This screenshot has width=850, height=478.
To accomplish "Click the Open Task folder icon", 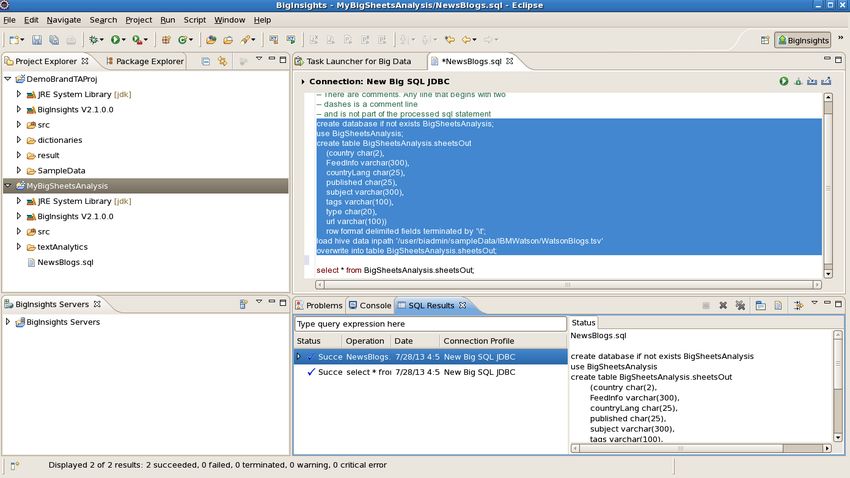I will pos(228,40).
